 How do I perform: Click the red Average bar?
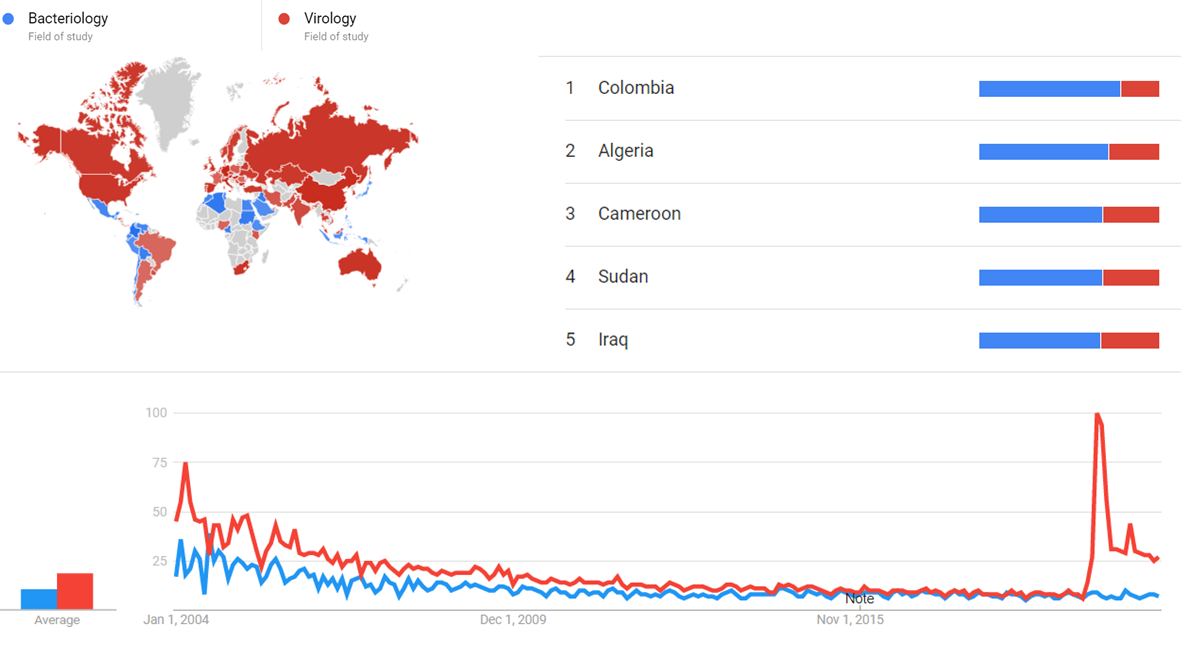click(75, 591)
